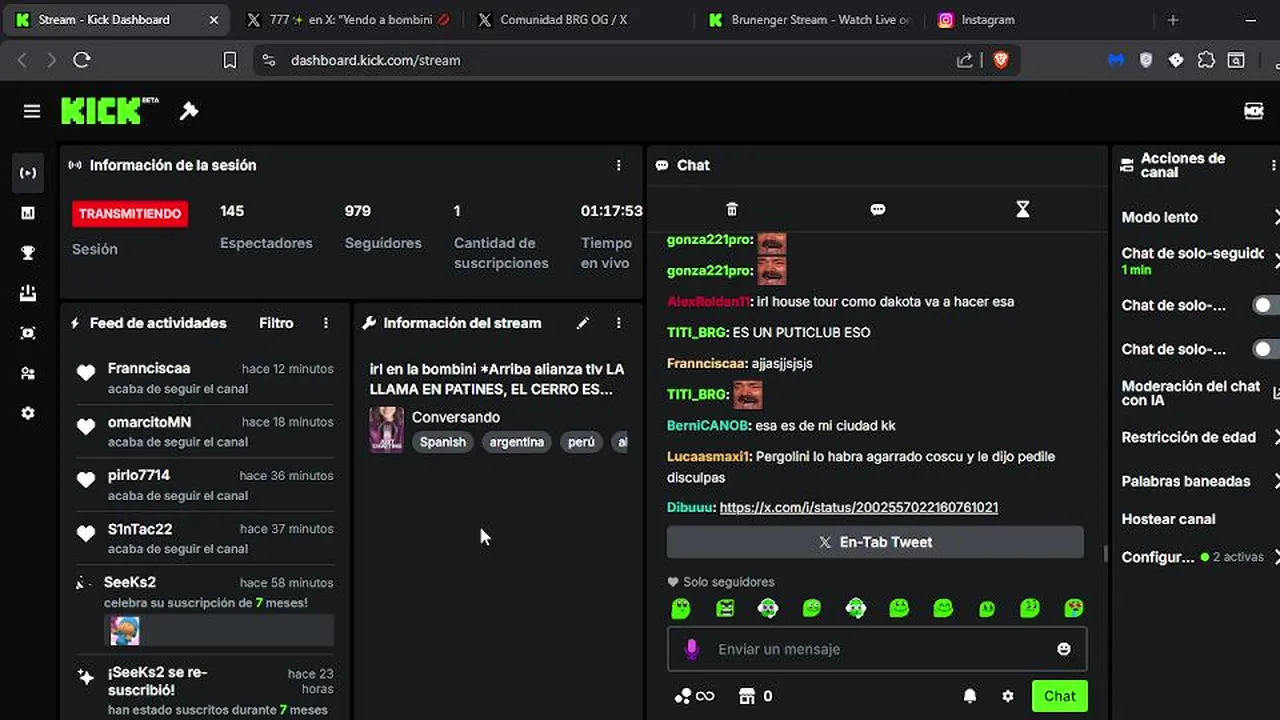Open the hamburger navigation menu
Image resolution: width=1280 pixels, height=720 pixels.
click(x=32, y=111)
